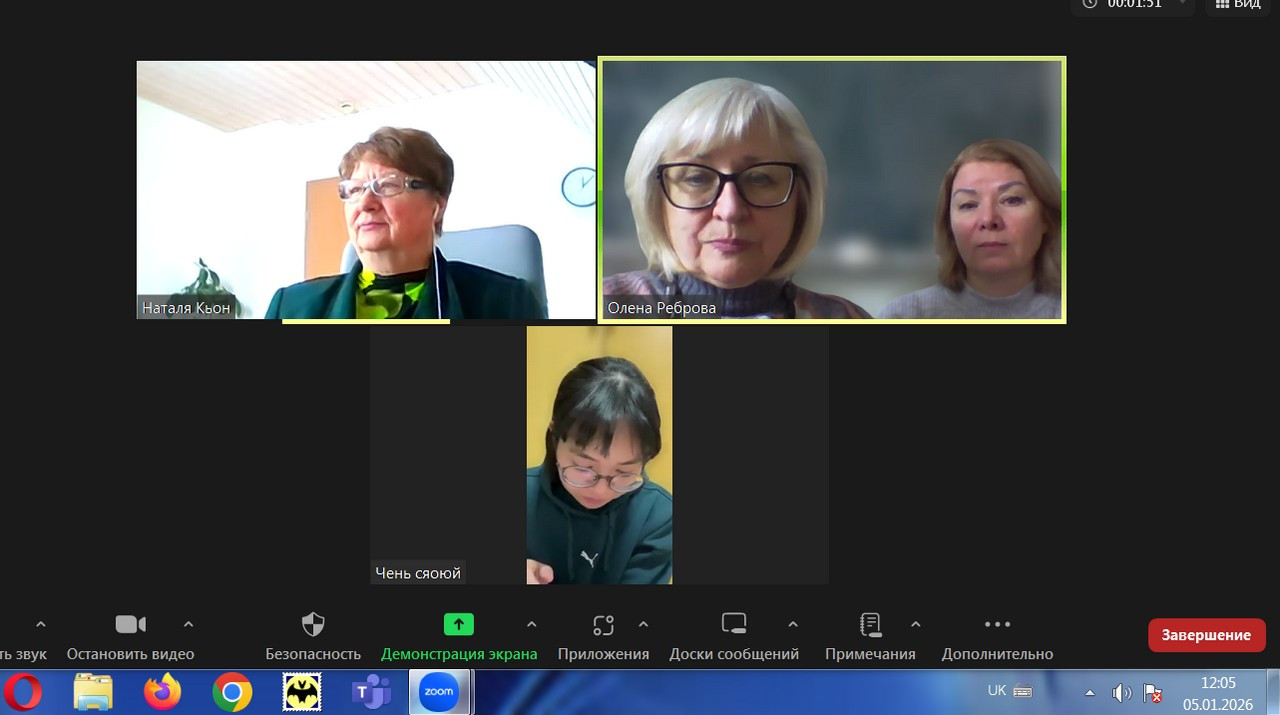This screenshot has height=715, width=1280.
Task: Select Наталя Кьон video tile
Action: click(x=366, y=190)
